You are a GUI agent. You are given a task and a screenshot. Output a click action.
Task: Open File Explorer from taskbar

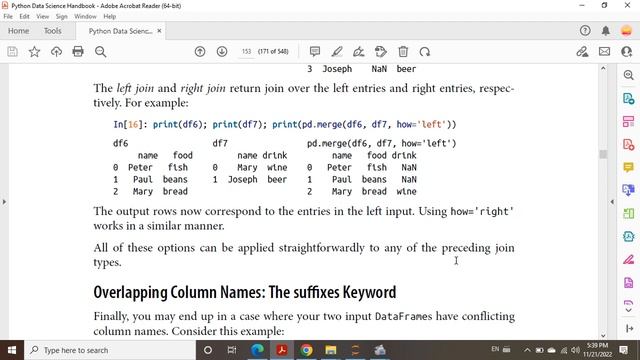coord(331,350)
